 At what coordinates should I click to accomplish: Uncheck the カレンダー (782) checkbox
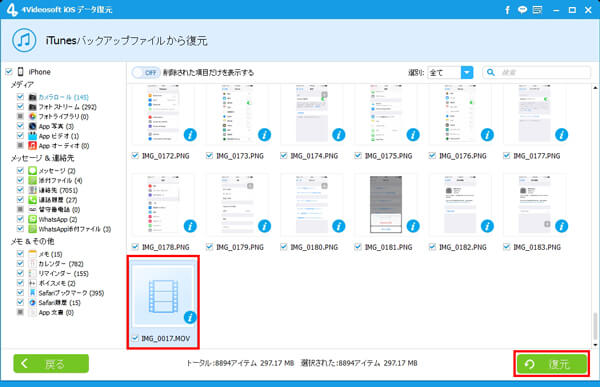tap(20, 263)
